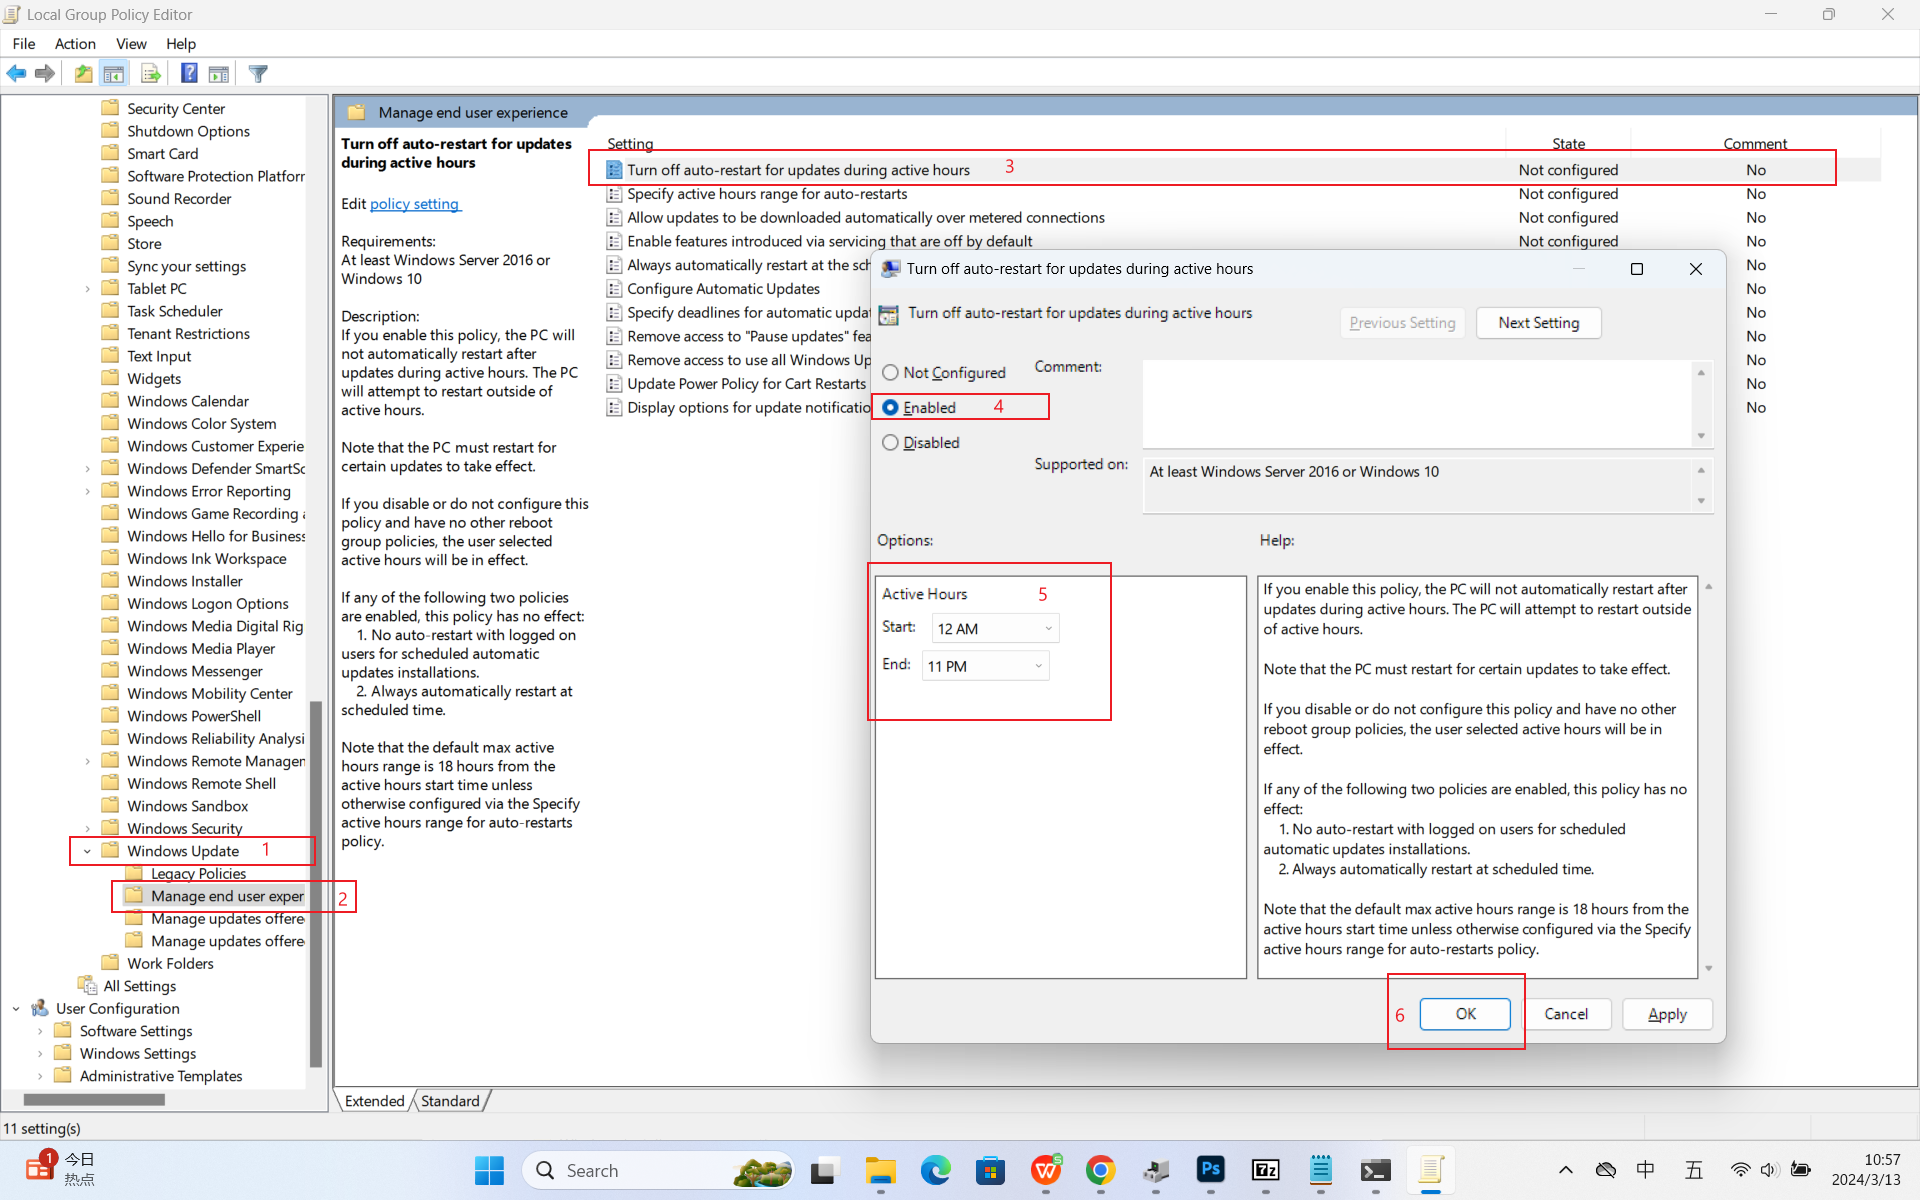
Task: Click the OK button
Action: [x=1465, y=1014]
